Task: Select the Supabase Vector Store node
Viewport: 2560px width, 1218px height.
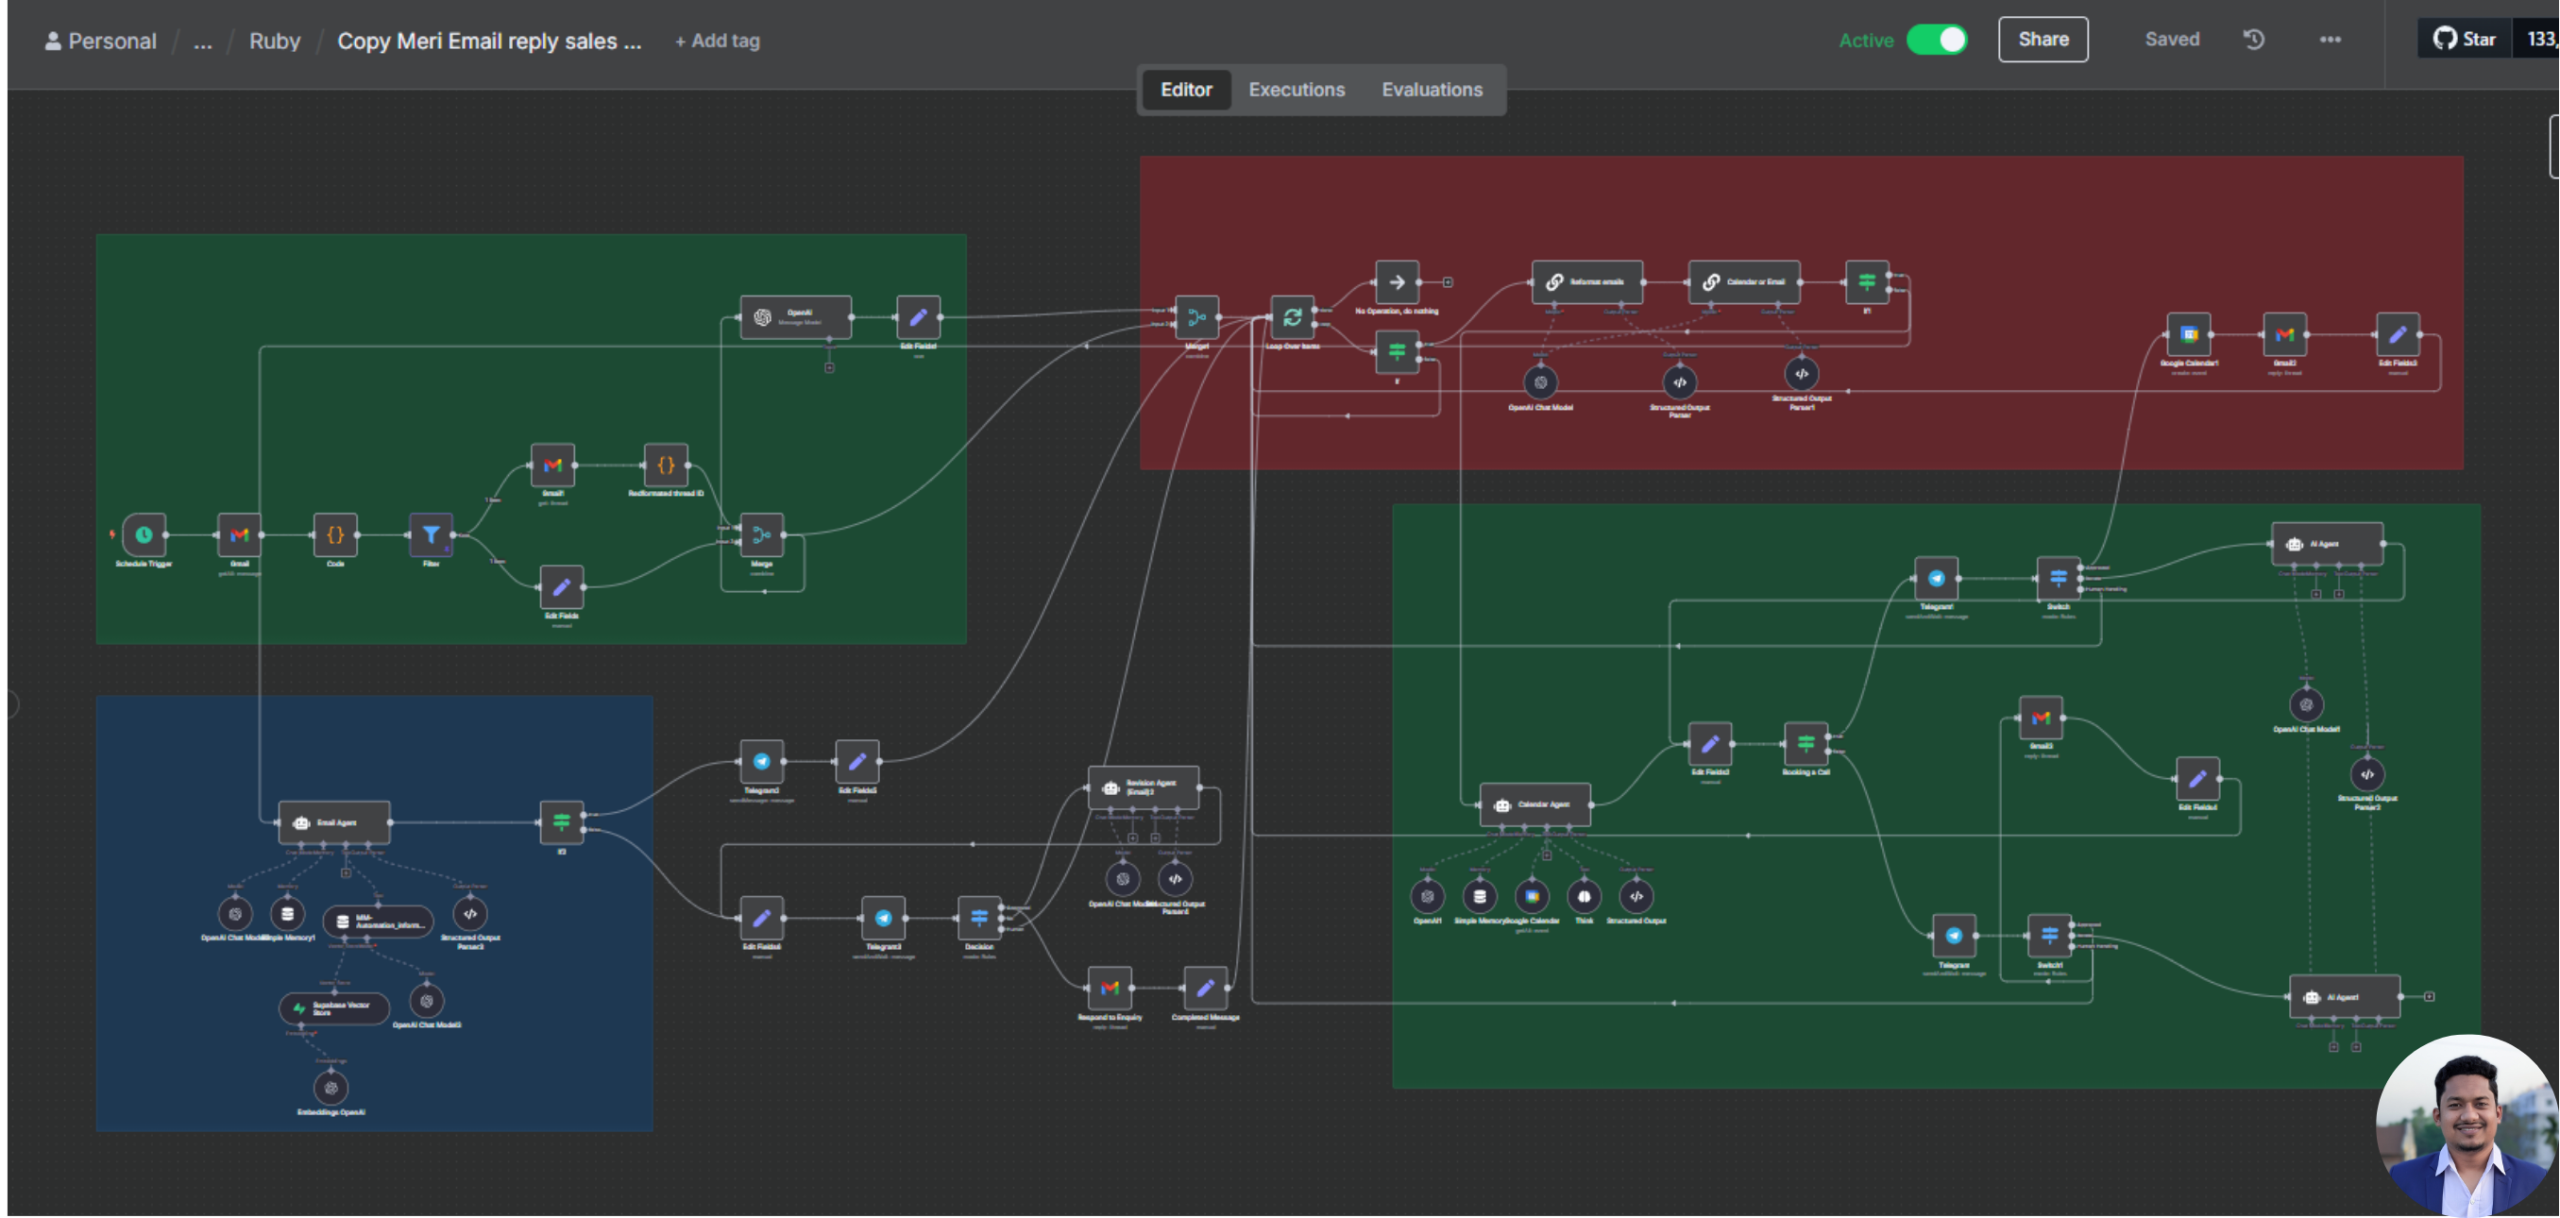Action: point(334,1008)
